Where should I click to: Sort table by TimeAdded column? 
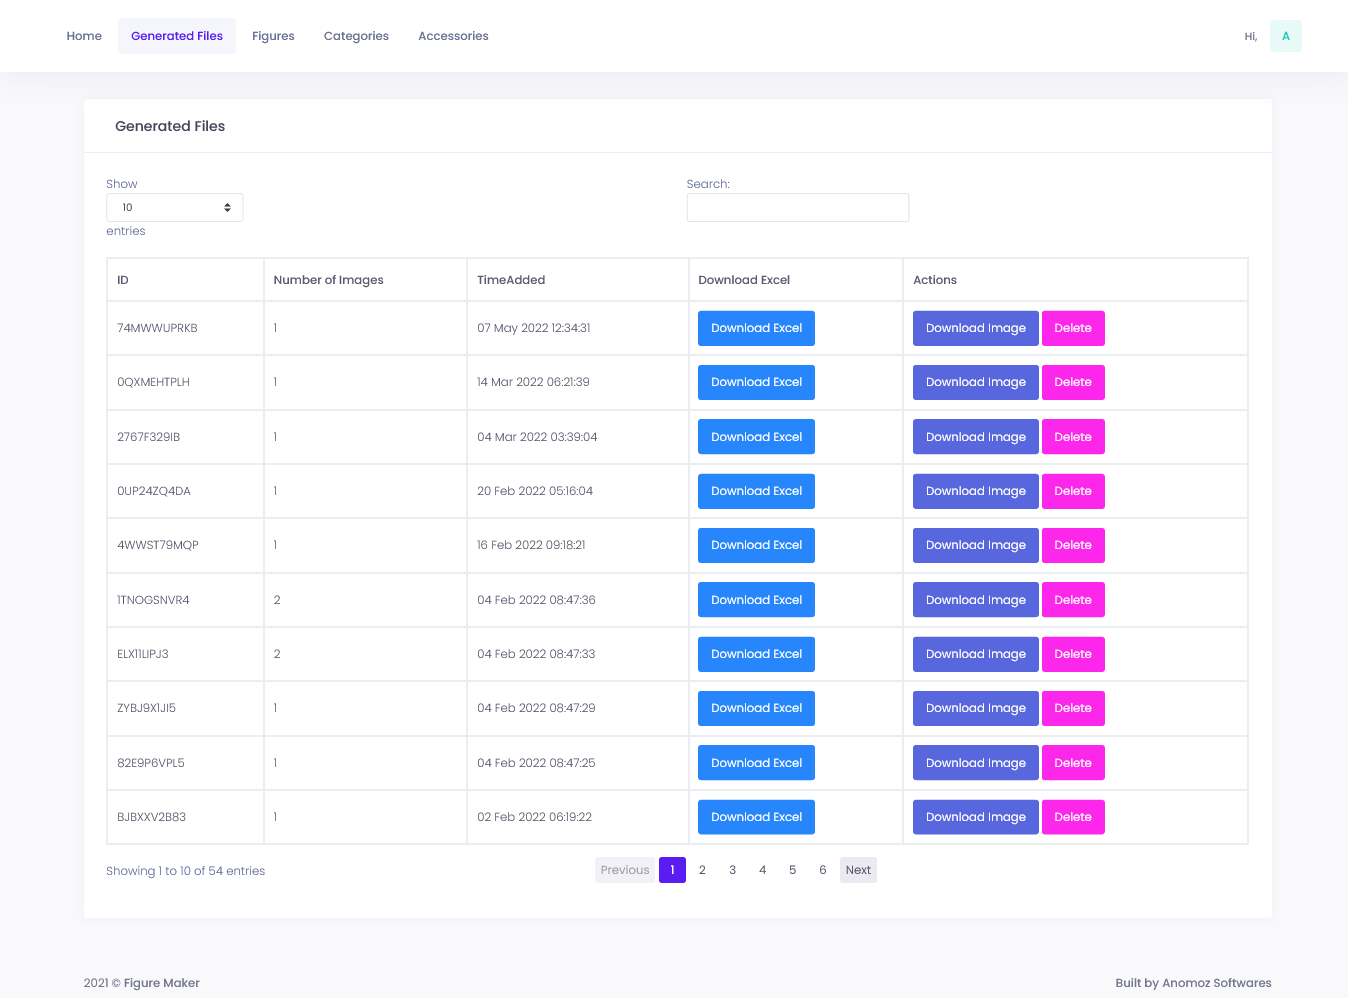tap(511, 280)
